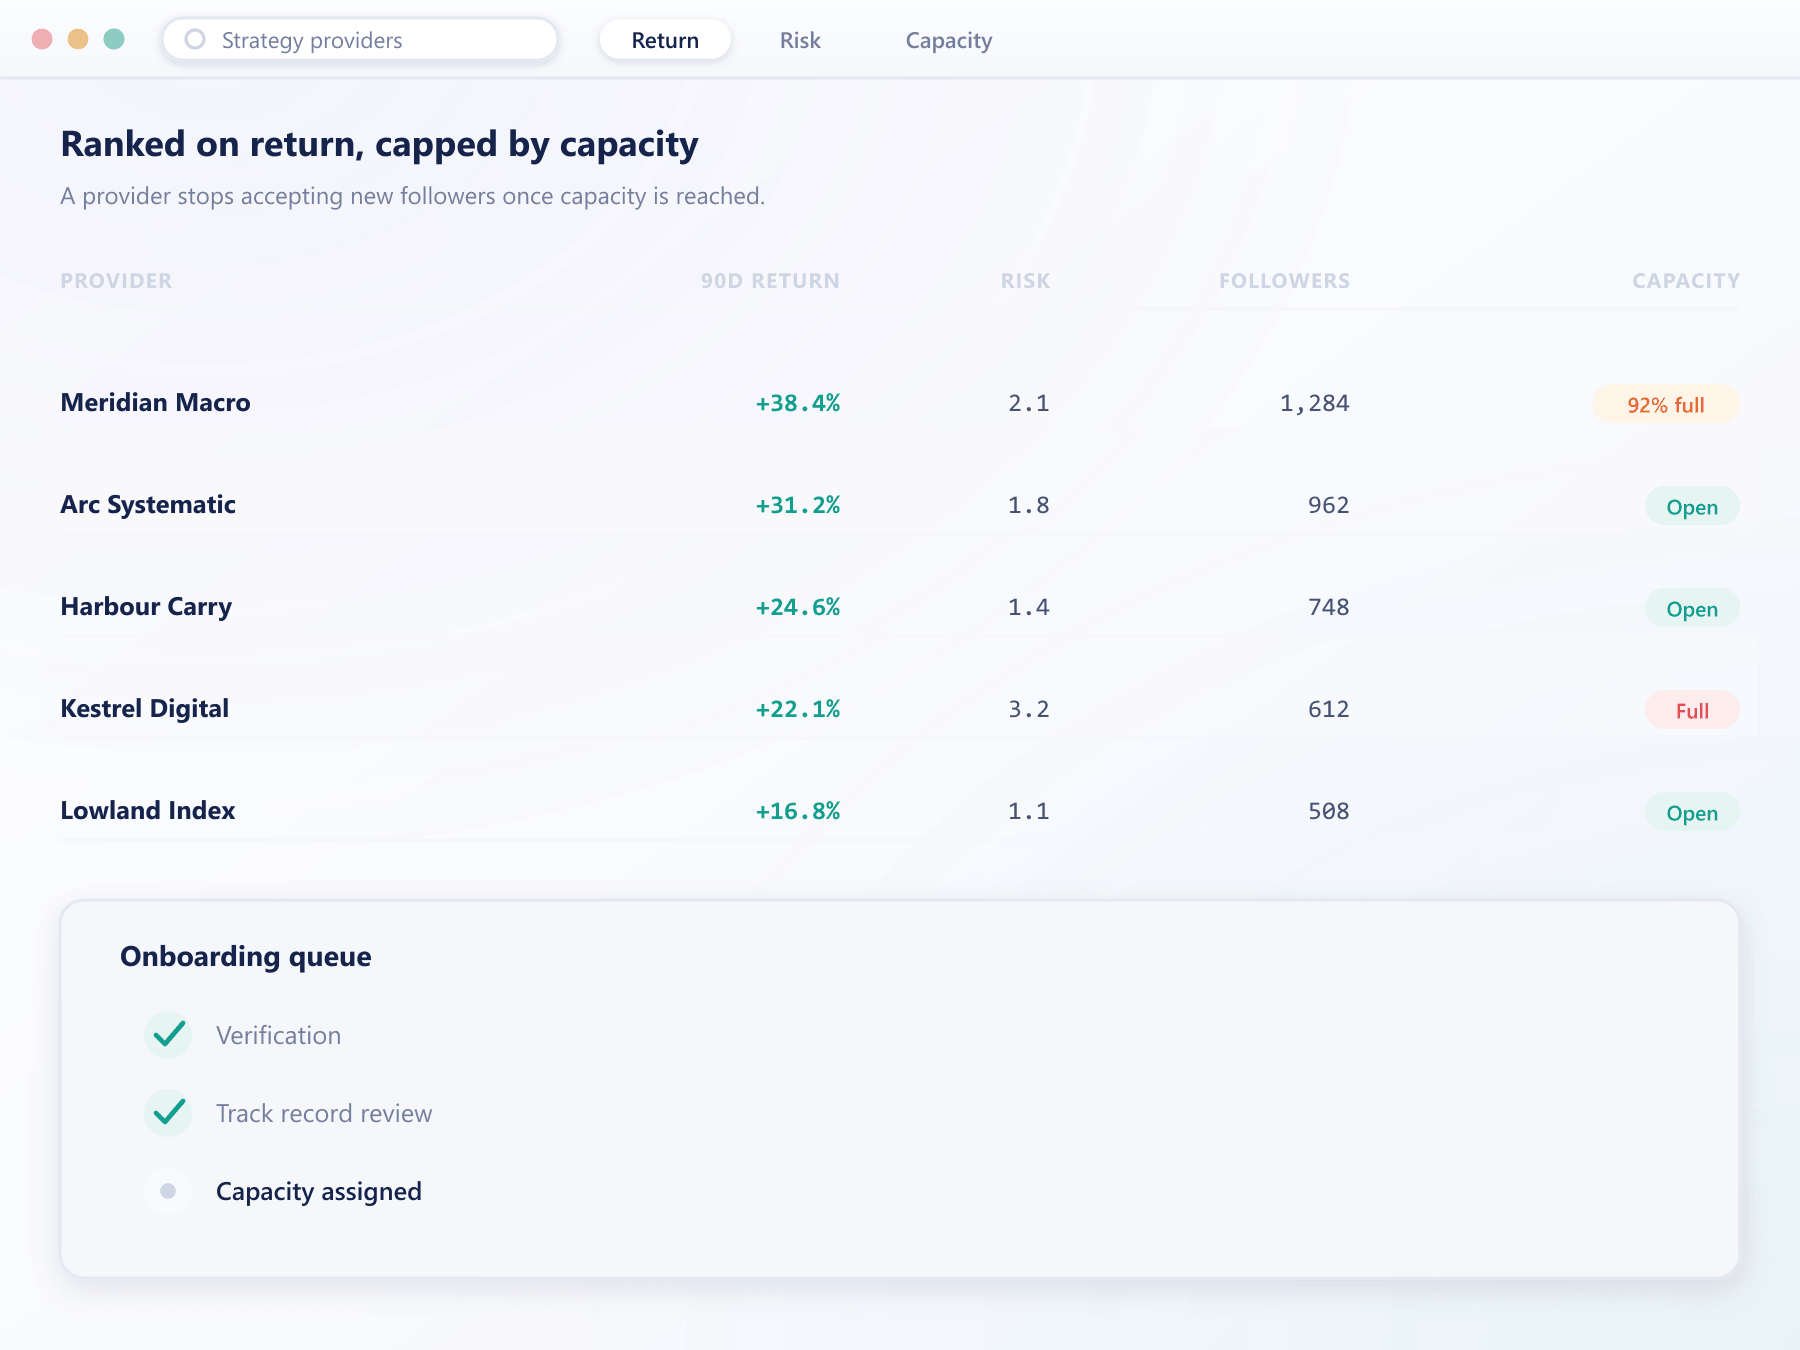The image size is (1800, 1350).
Task: Click the yellow minimize window button
Action: pyautogui.click(x=78, y=39)
